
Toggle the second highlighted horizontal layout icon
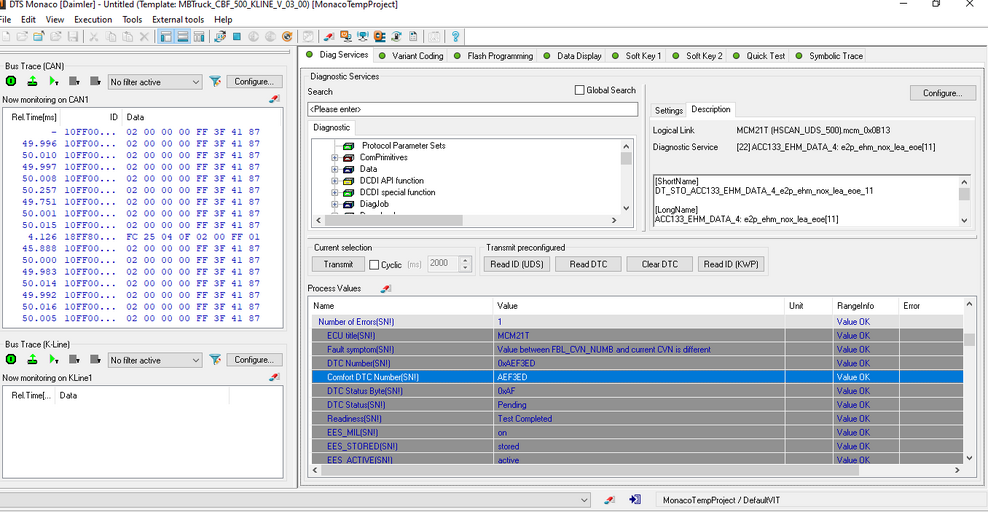[183, 37]
